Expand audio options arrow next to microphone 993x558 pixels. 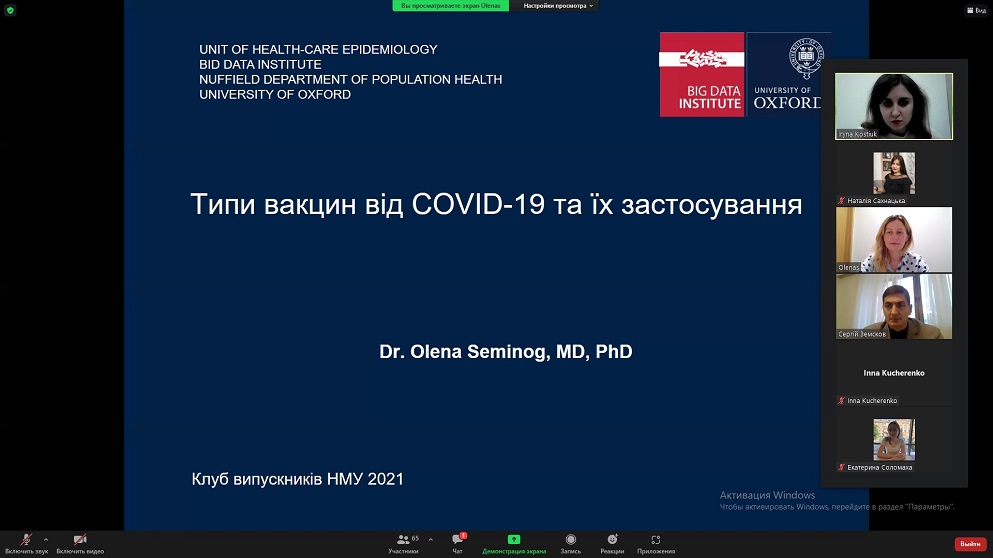click(x=46, y=539)
